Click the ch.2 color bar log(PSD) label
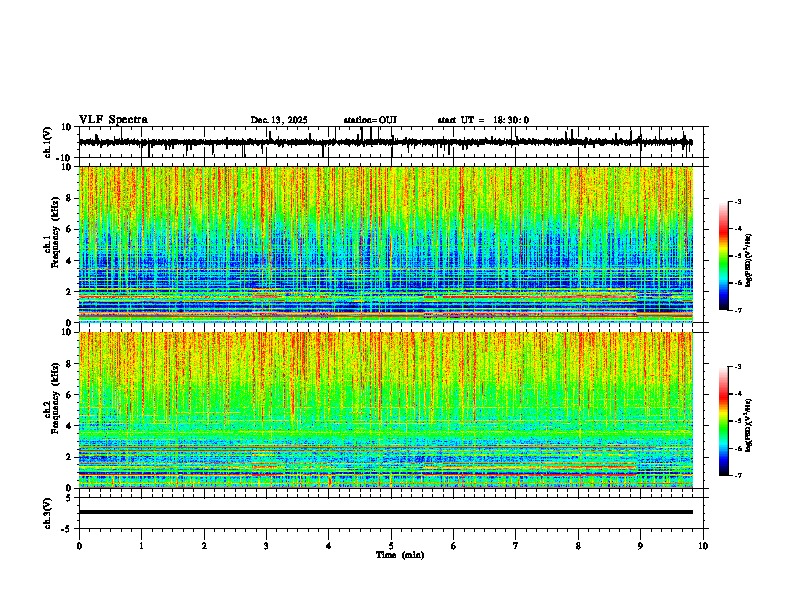Screen dimensions: 792x612 748,425
